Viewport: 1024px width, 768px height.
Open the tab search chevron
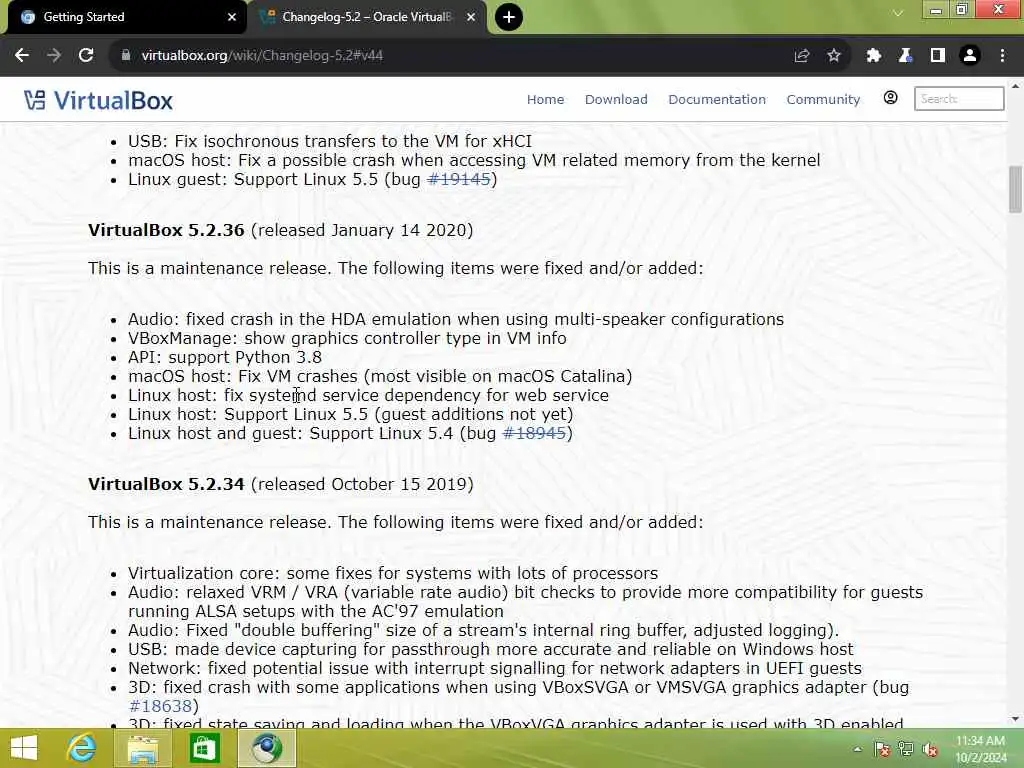[898, 13]
